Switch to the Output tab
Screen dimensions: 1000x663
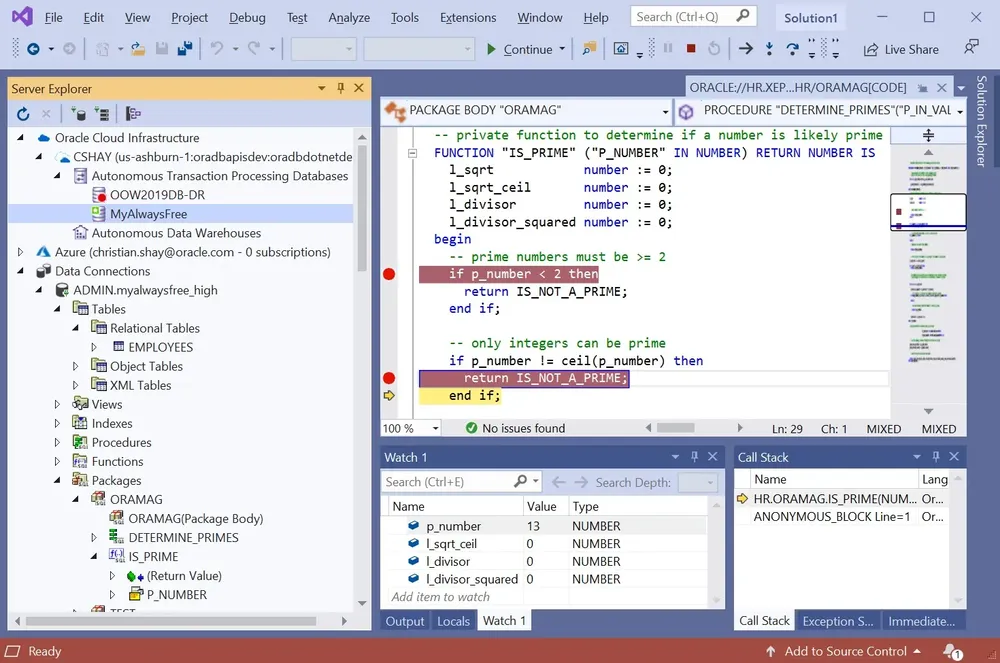click(405, 621)
